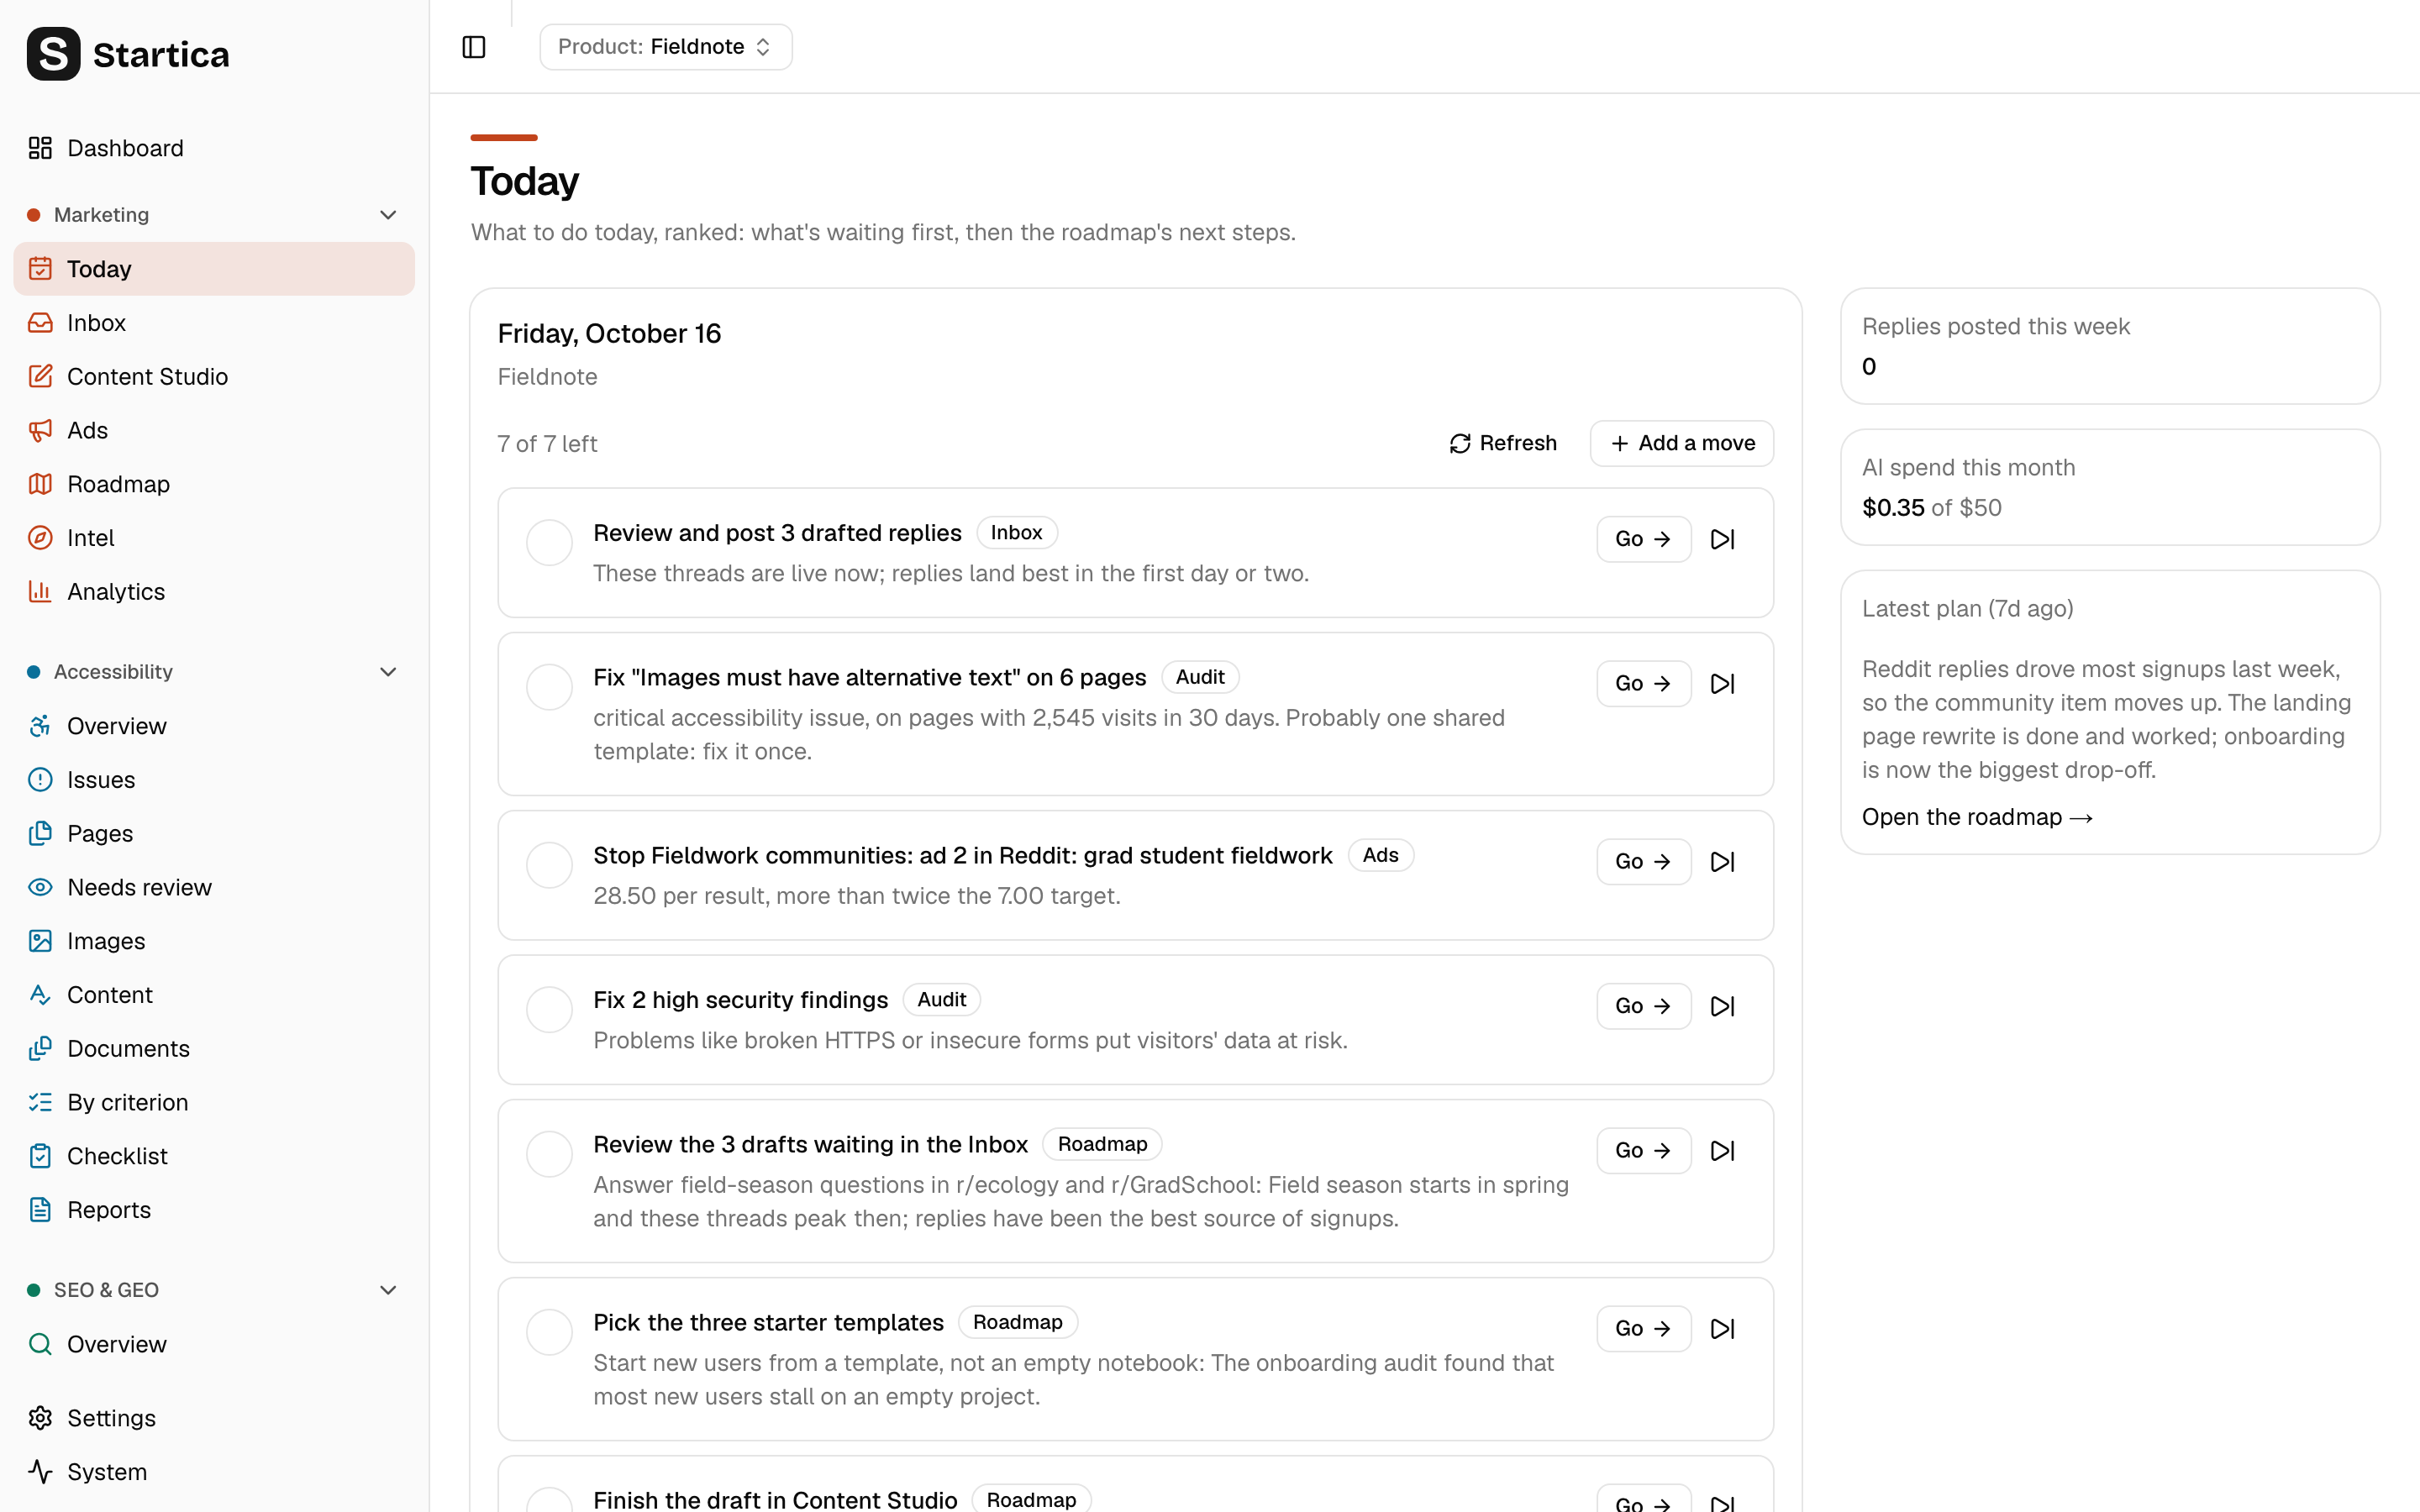The height and width of the screenshot is (1512, 2420).
Task: Skip the "Stop Fieldwork communities" ad task
Action: point(1722,862)
